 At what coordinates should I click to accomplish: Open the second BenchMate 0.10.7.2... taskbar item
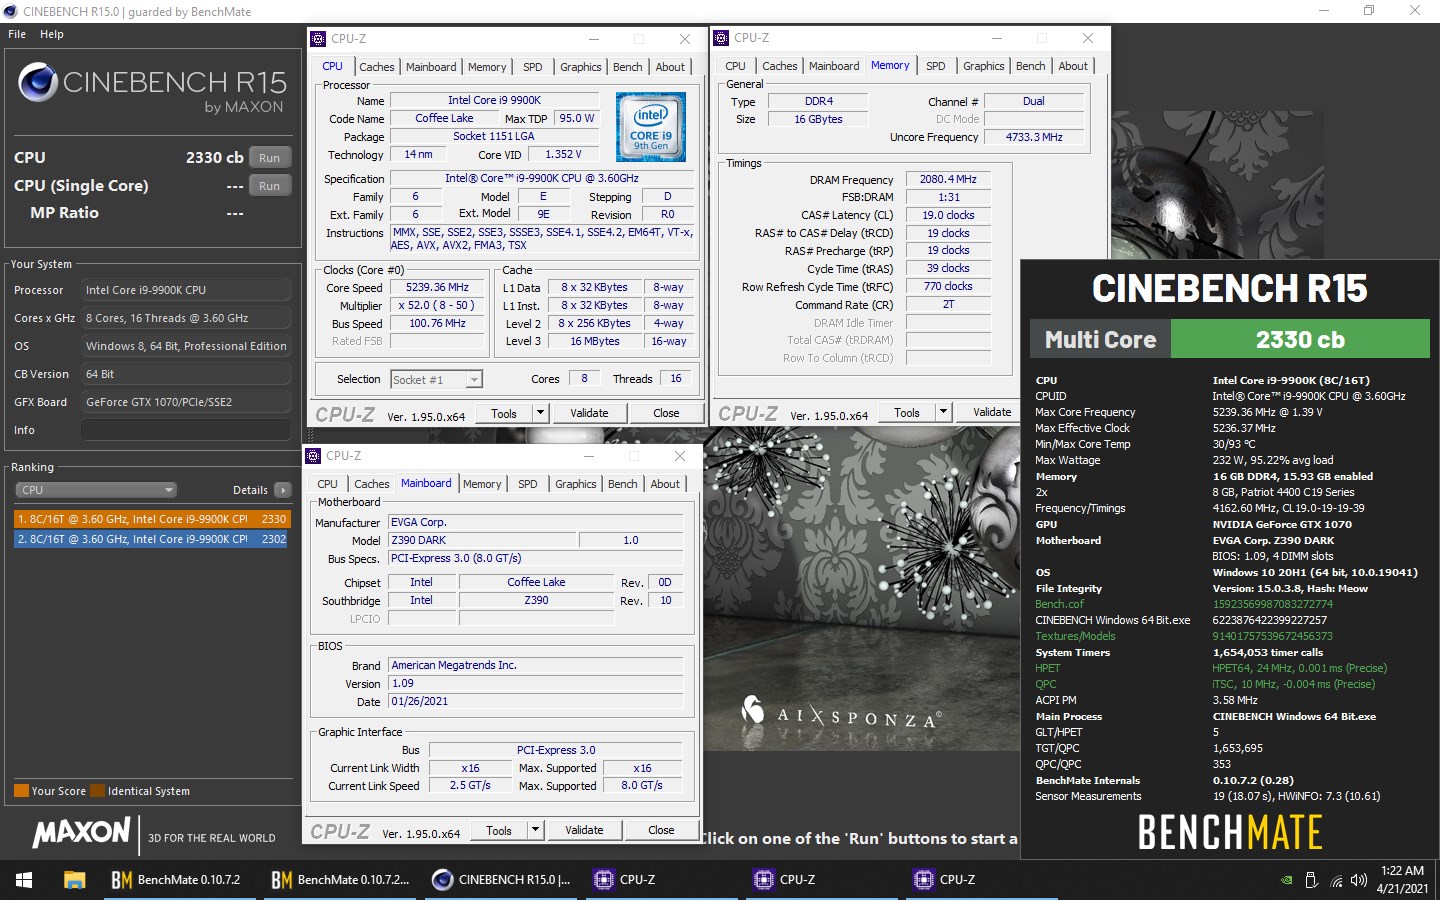340,880
